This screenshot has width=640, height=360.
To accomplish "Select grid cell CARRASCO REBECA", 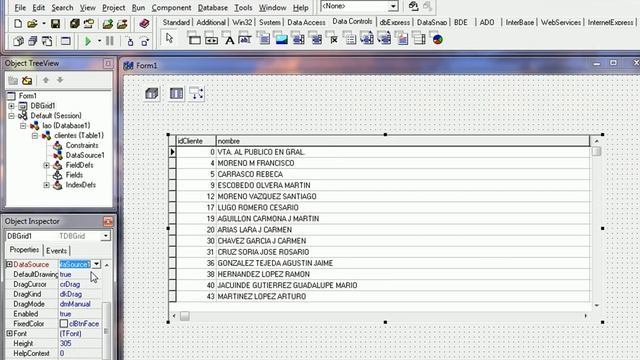I will (x=402, y=174).
